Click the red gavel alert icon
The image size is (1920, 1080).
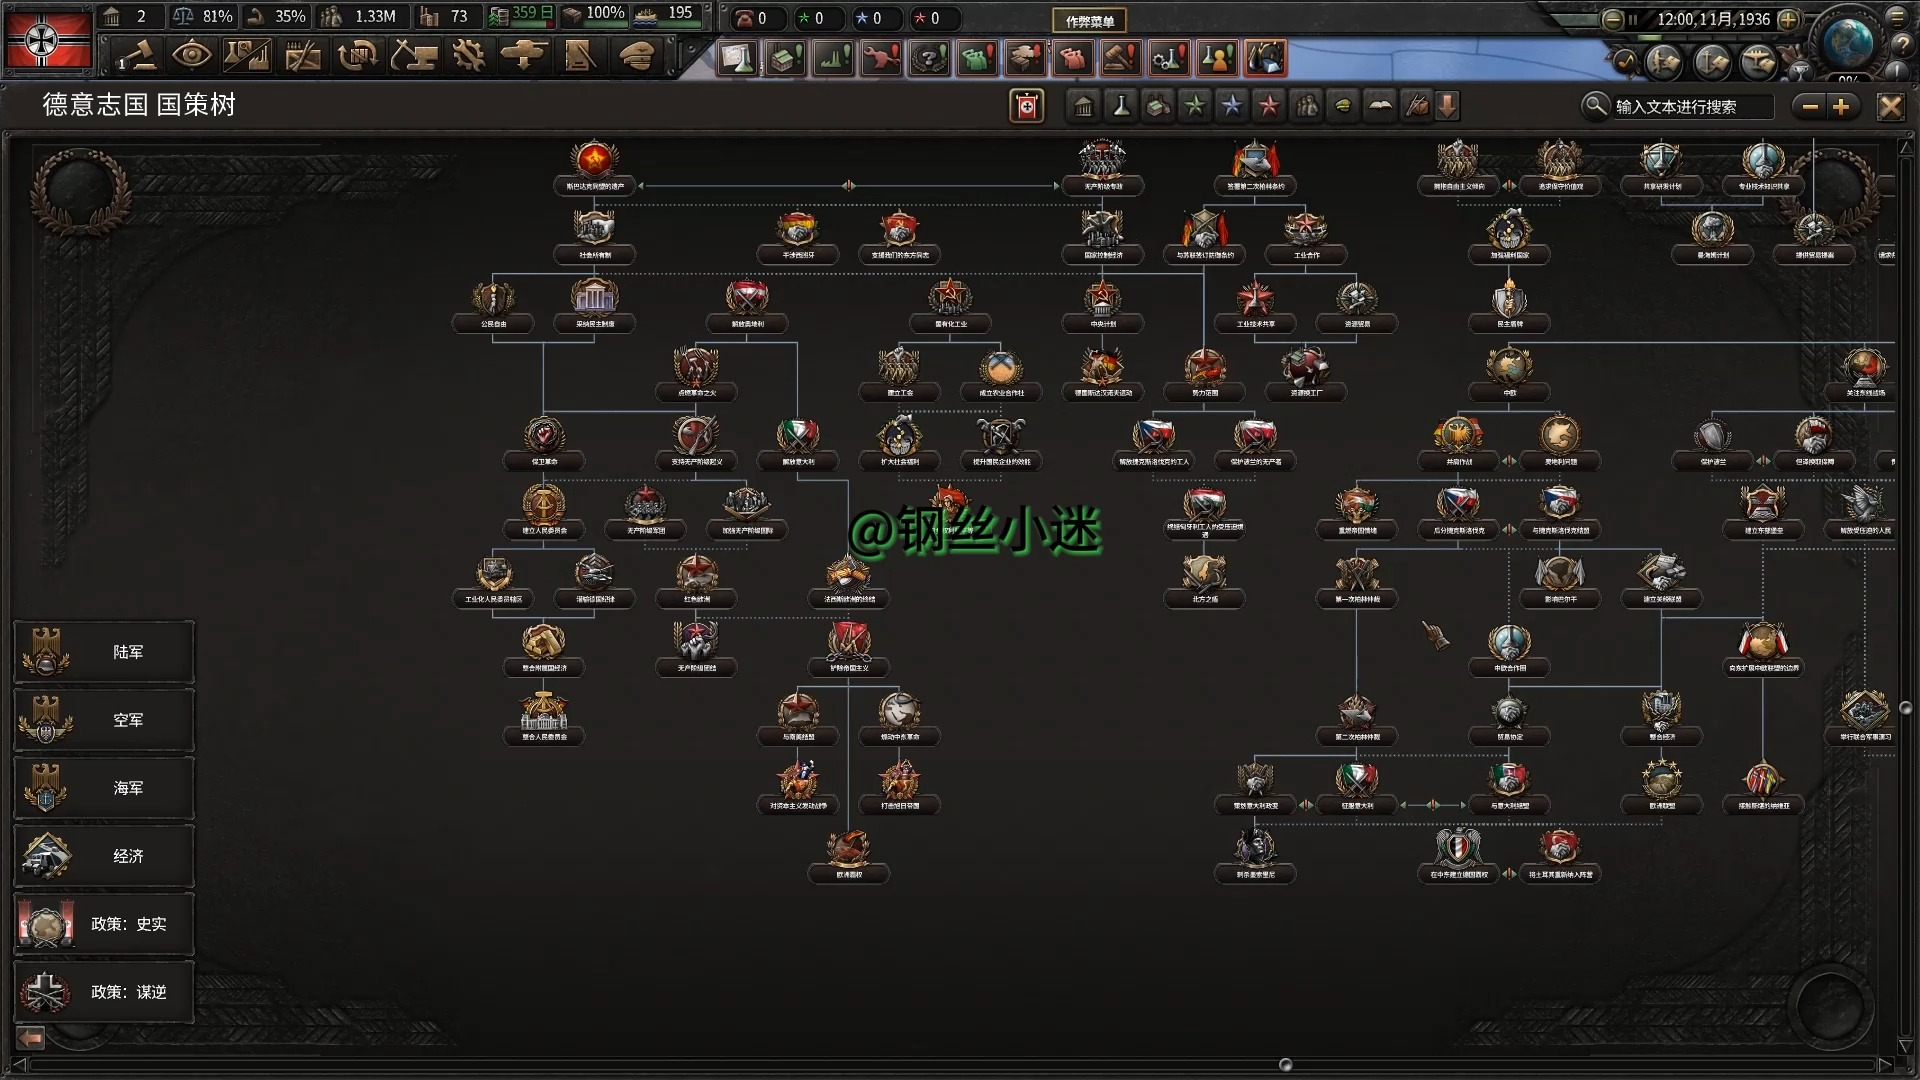point(1121,58)
